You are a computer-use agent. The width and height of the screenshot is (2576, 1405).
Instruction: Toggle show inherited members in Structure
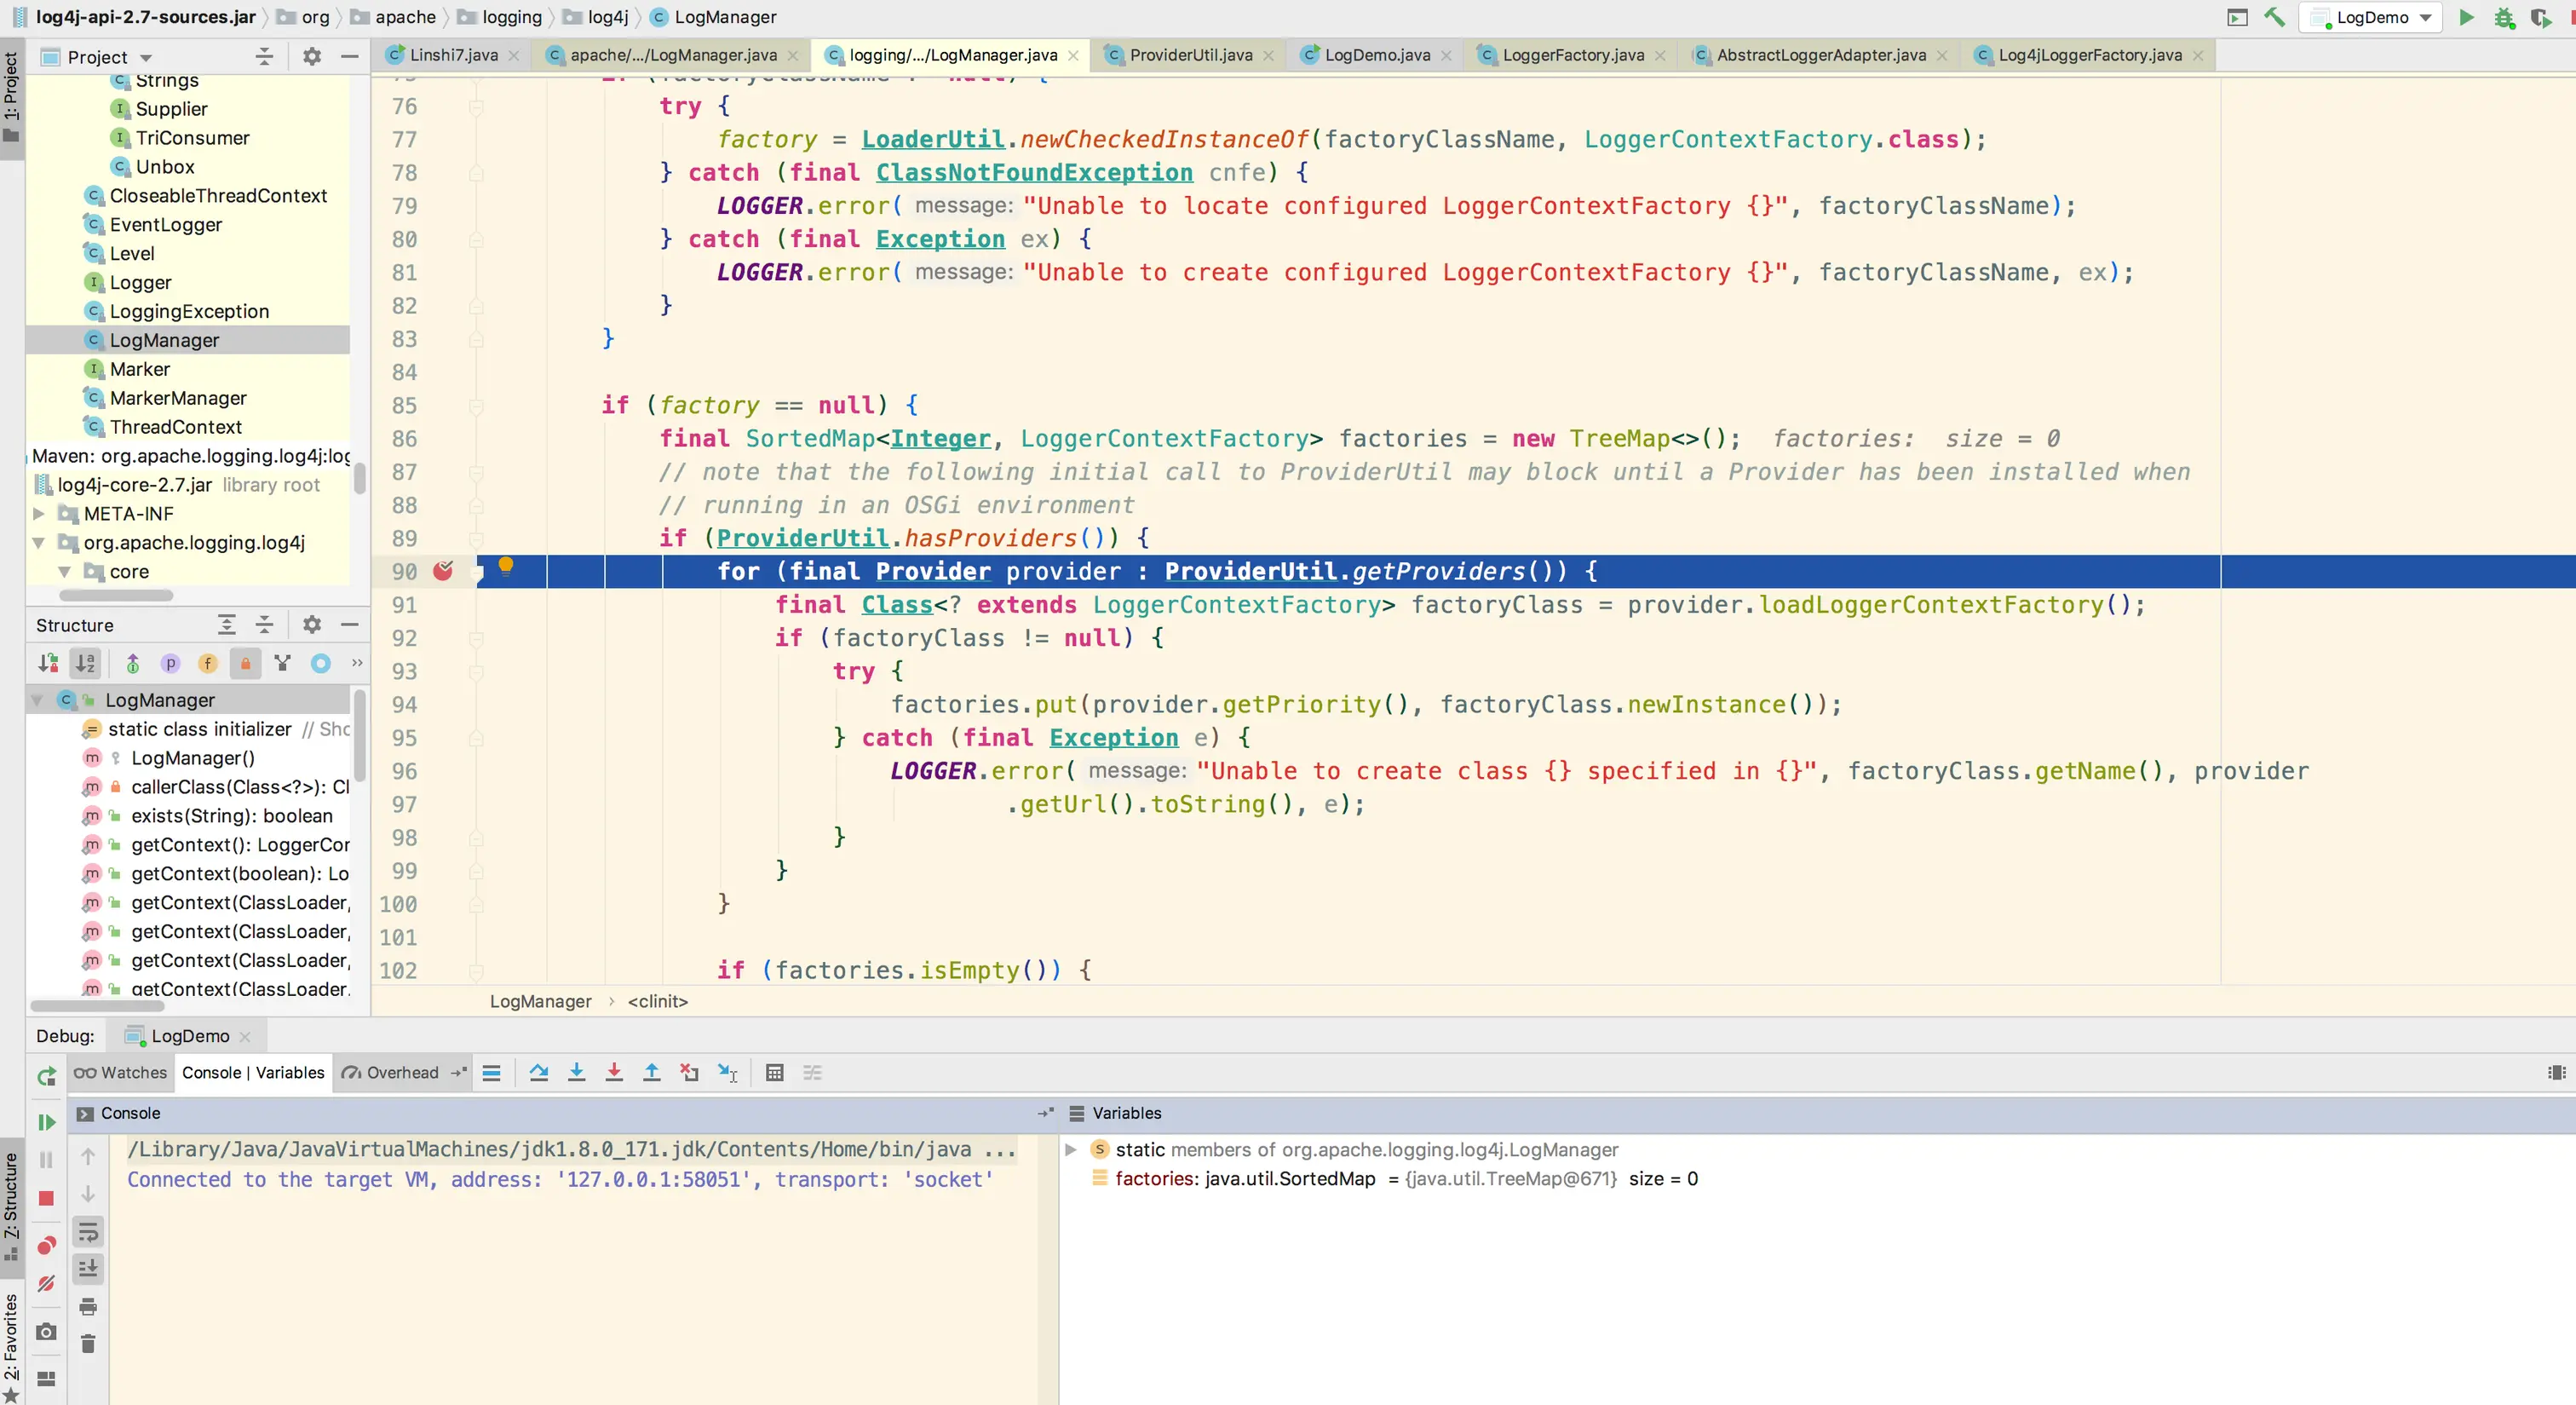coord(133,663)
